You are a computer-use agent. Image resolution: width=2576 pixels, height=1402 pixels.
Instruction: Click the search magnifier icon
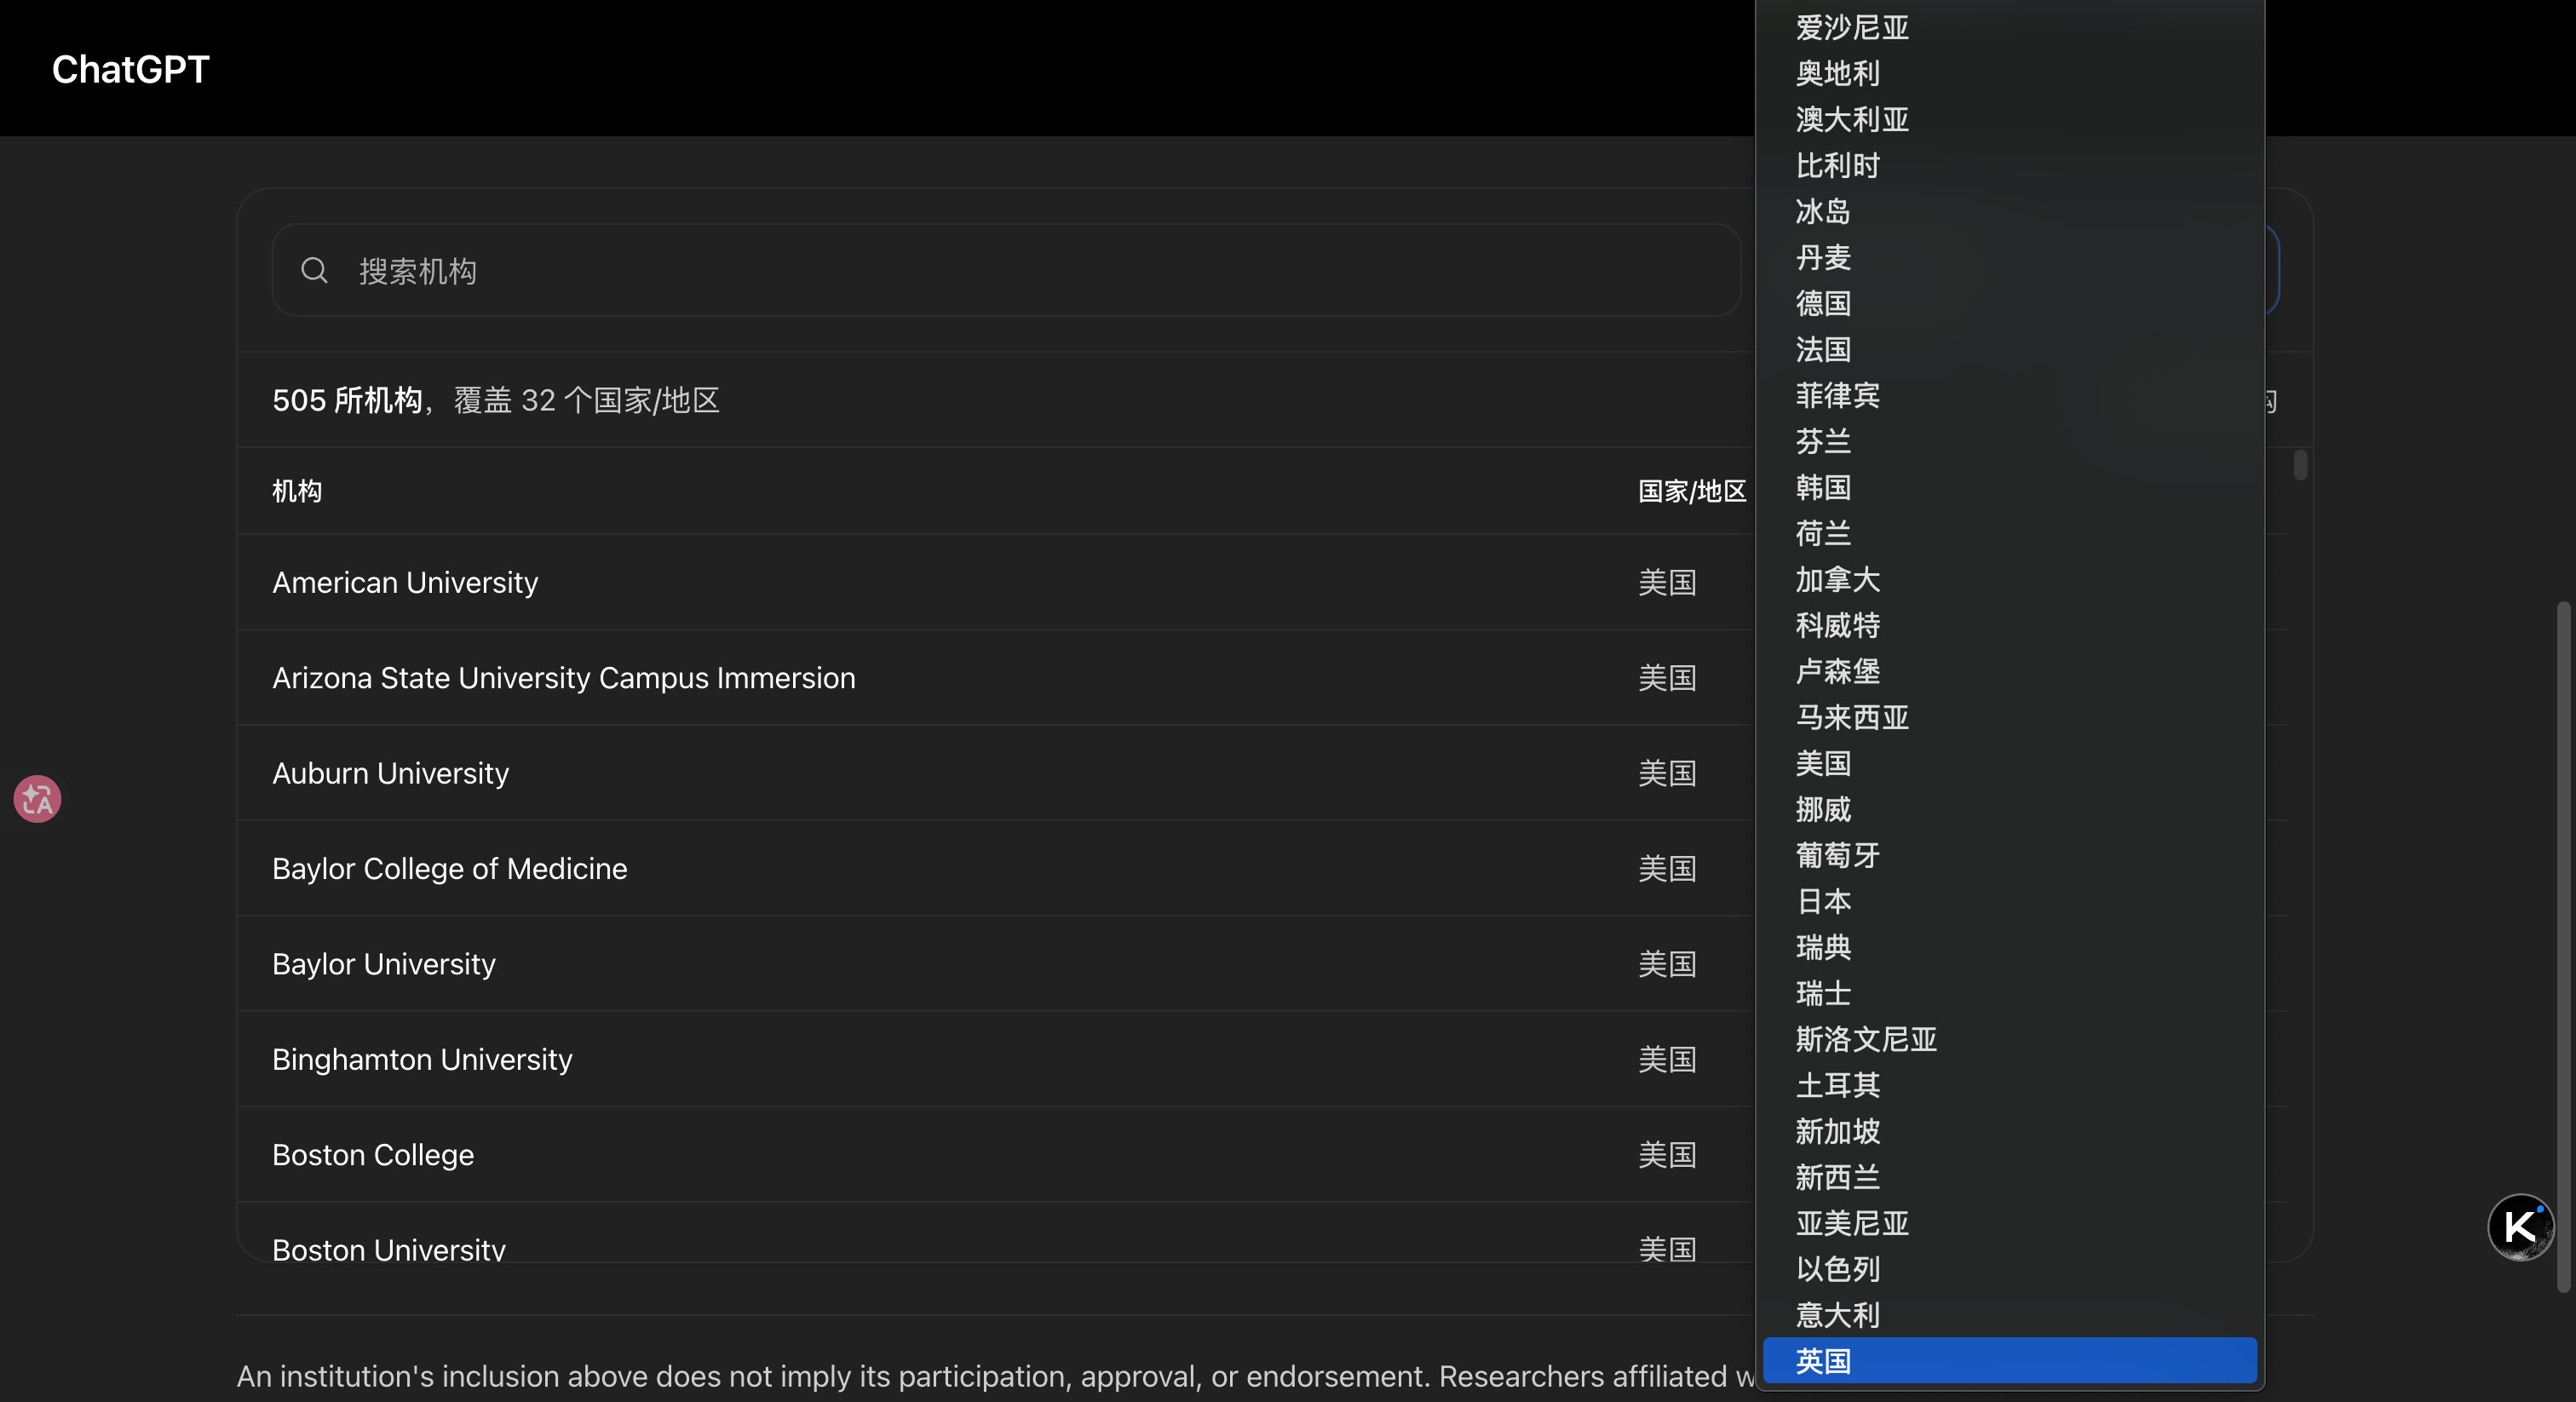coord(314,270)
